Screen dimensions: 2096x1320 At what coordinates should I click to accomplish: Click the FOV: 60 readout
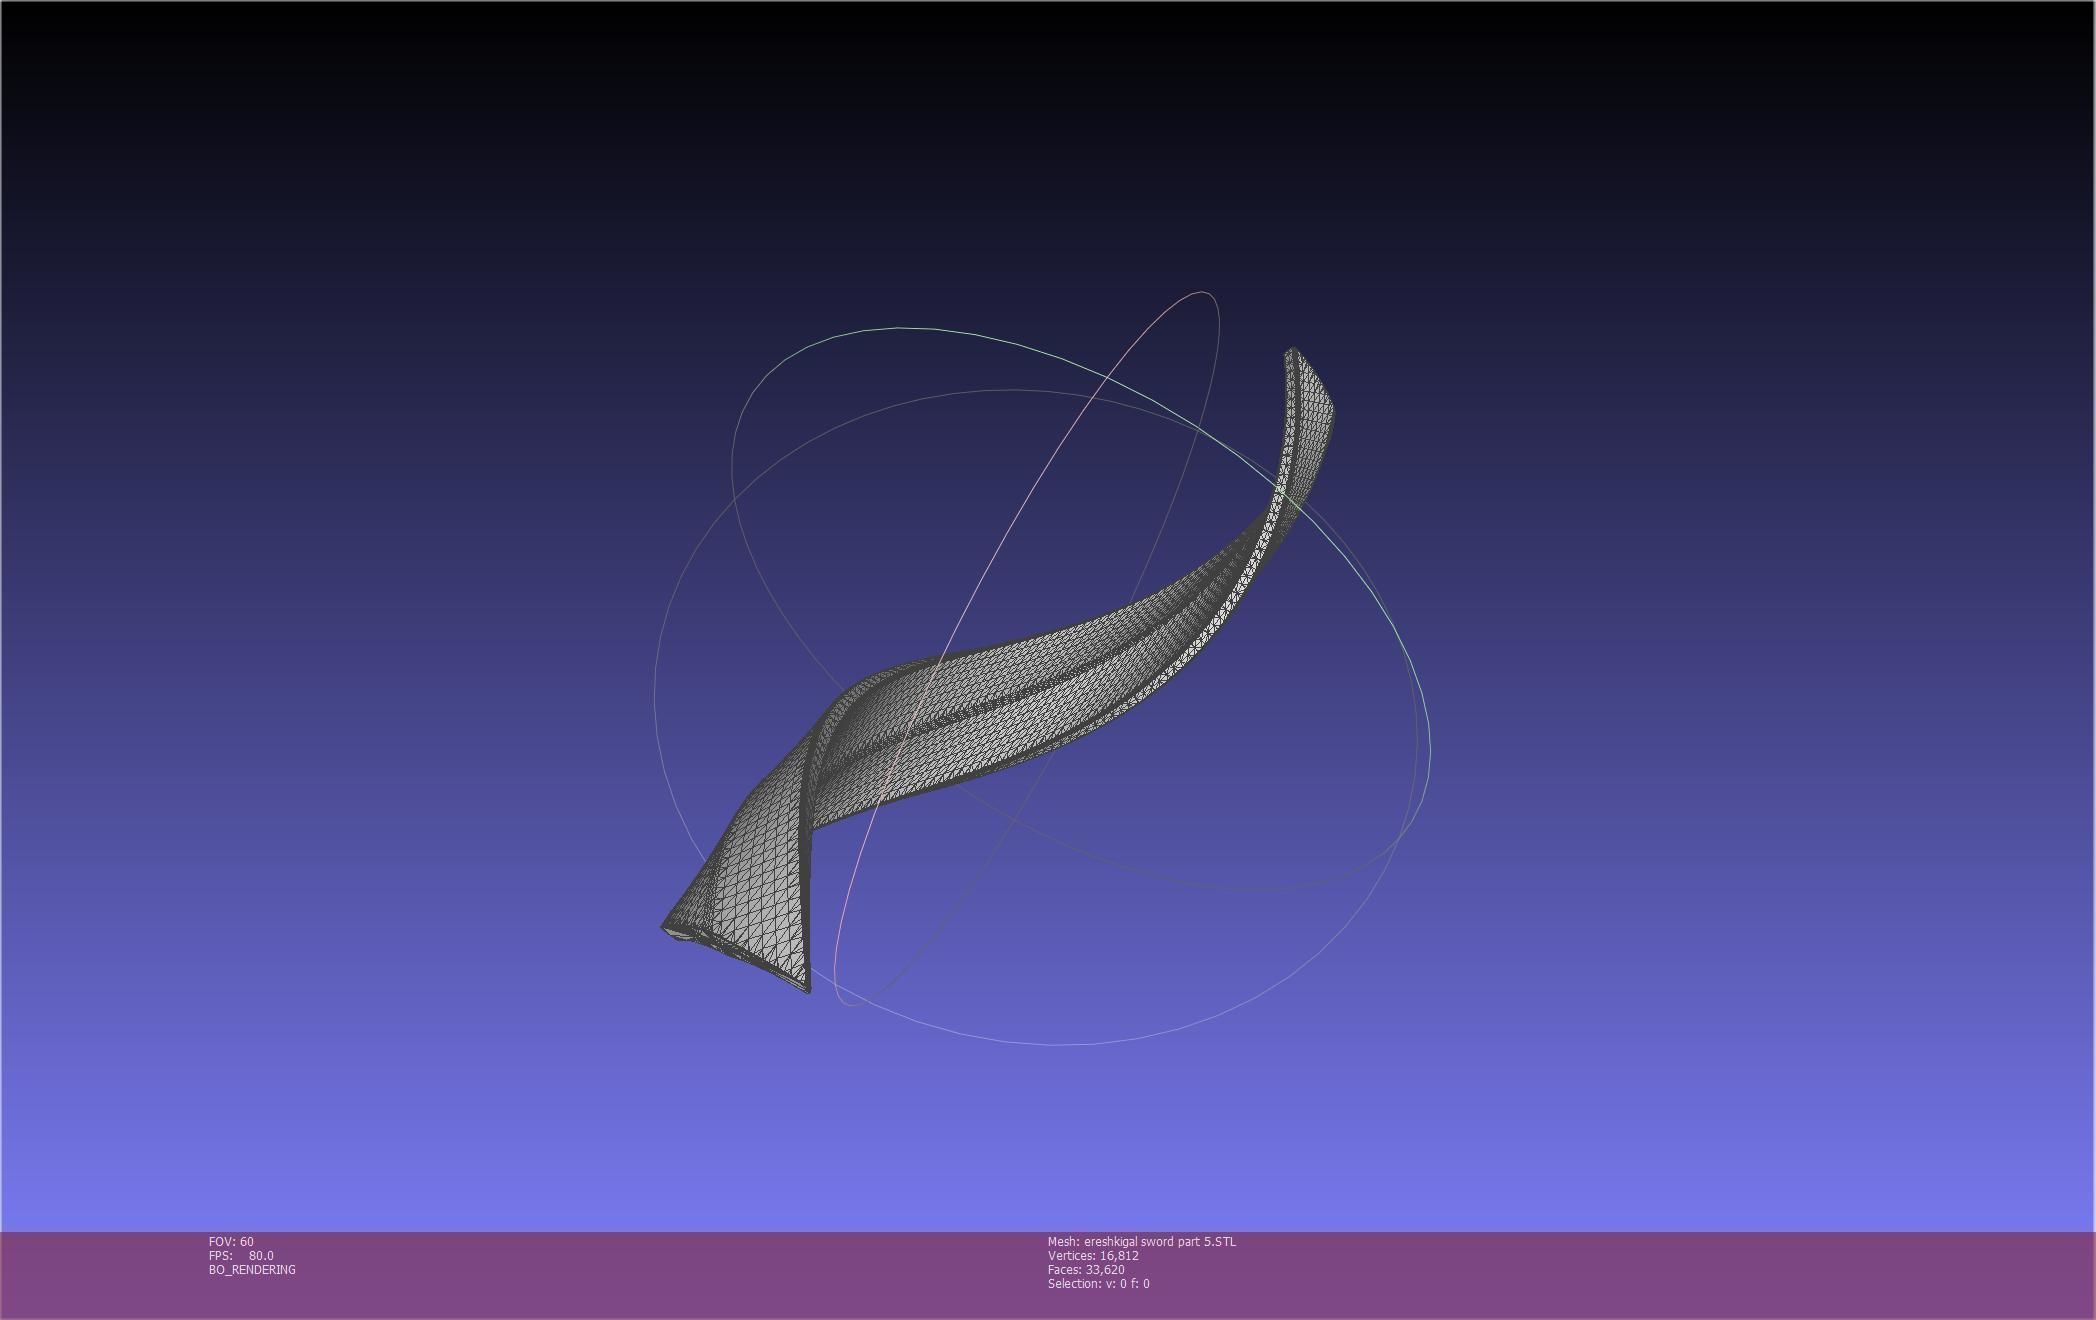point(231,1241)
